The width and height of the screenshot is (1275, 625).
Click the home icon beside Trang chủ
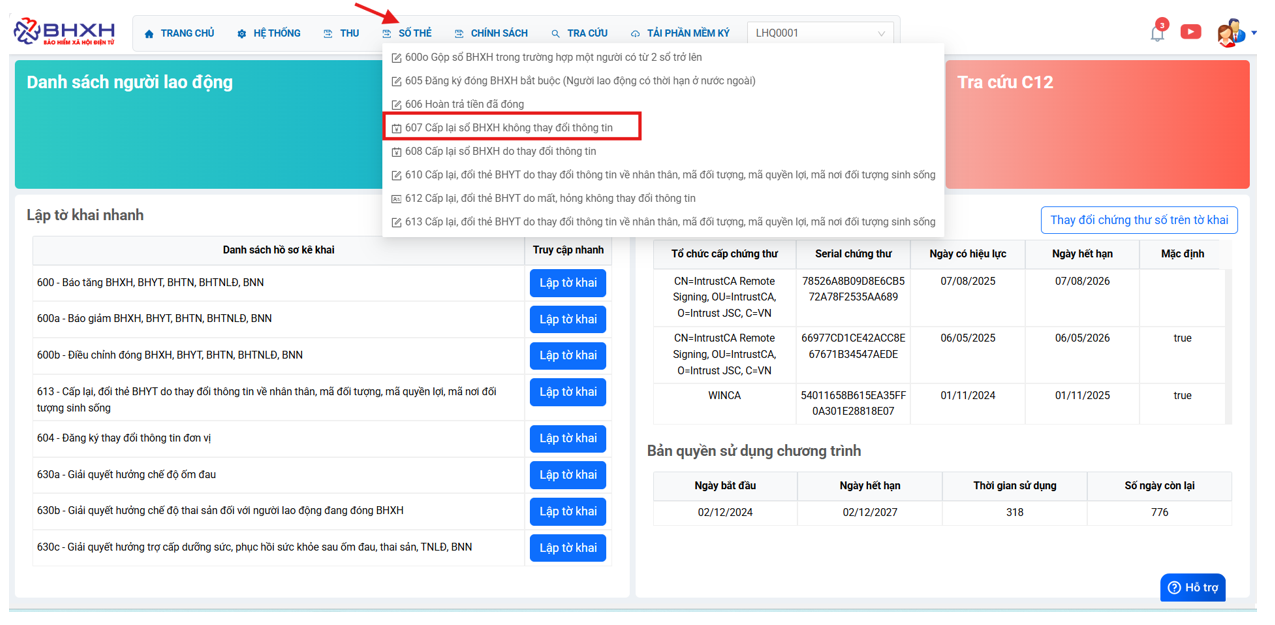tap(149, 34)
